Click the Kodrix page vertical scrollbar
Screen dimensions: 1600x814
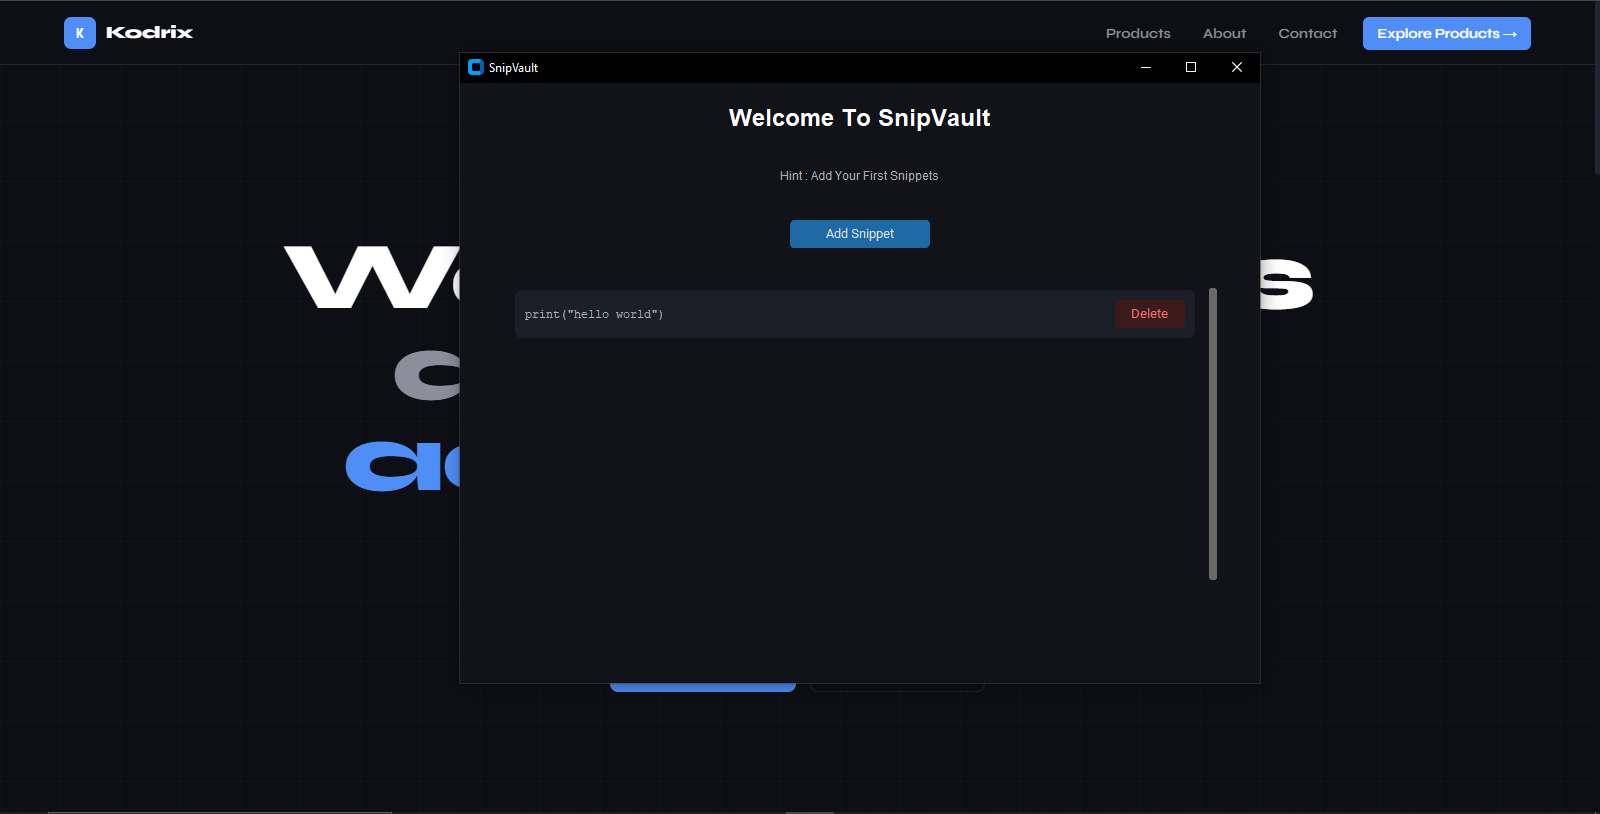(x=1596, y=90)
